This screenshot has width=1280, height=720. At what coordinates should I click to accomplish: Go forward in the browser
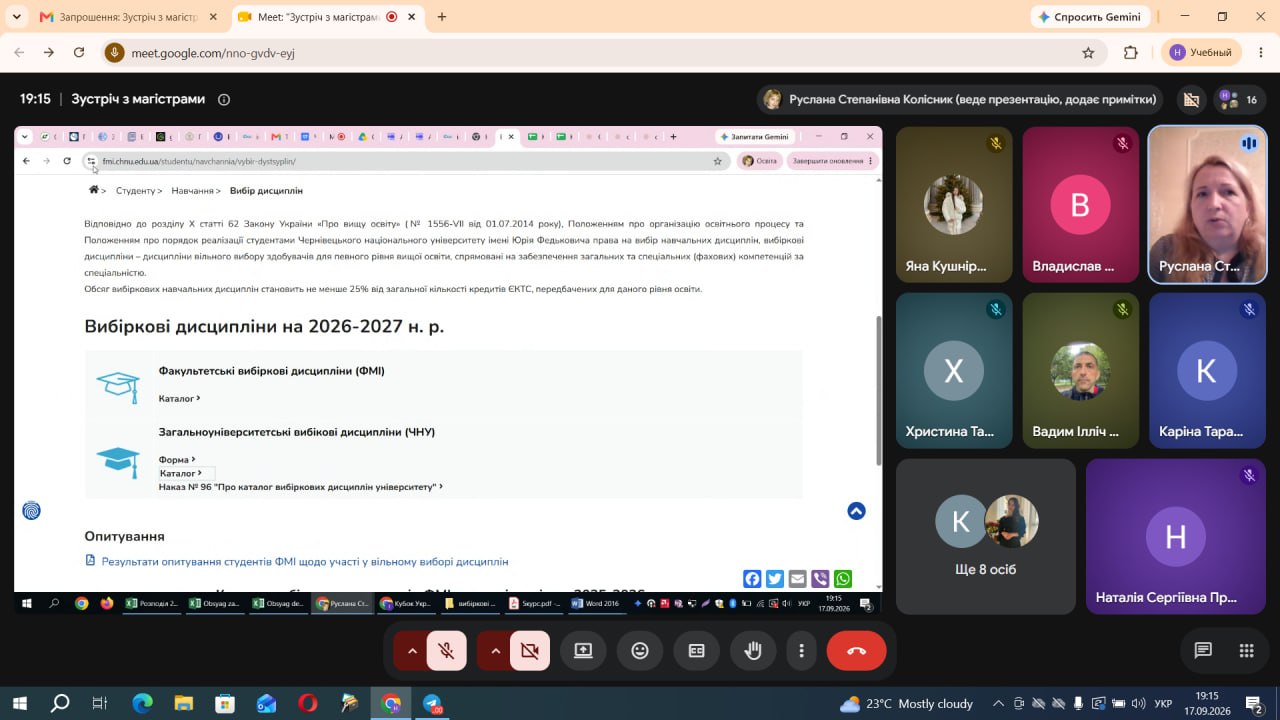pyautogui.click(x=49, y=53)
